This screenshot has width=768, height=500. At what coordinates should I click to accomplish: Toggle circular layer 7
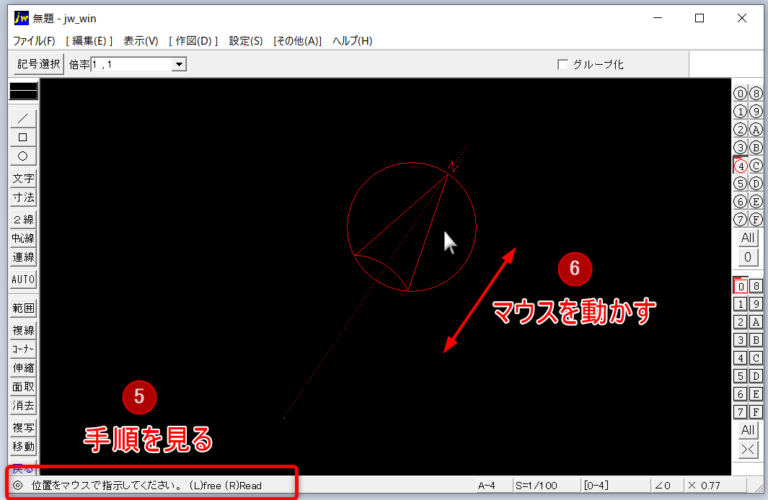[740, 220]
